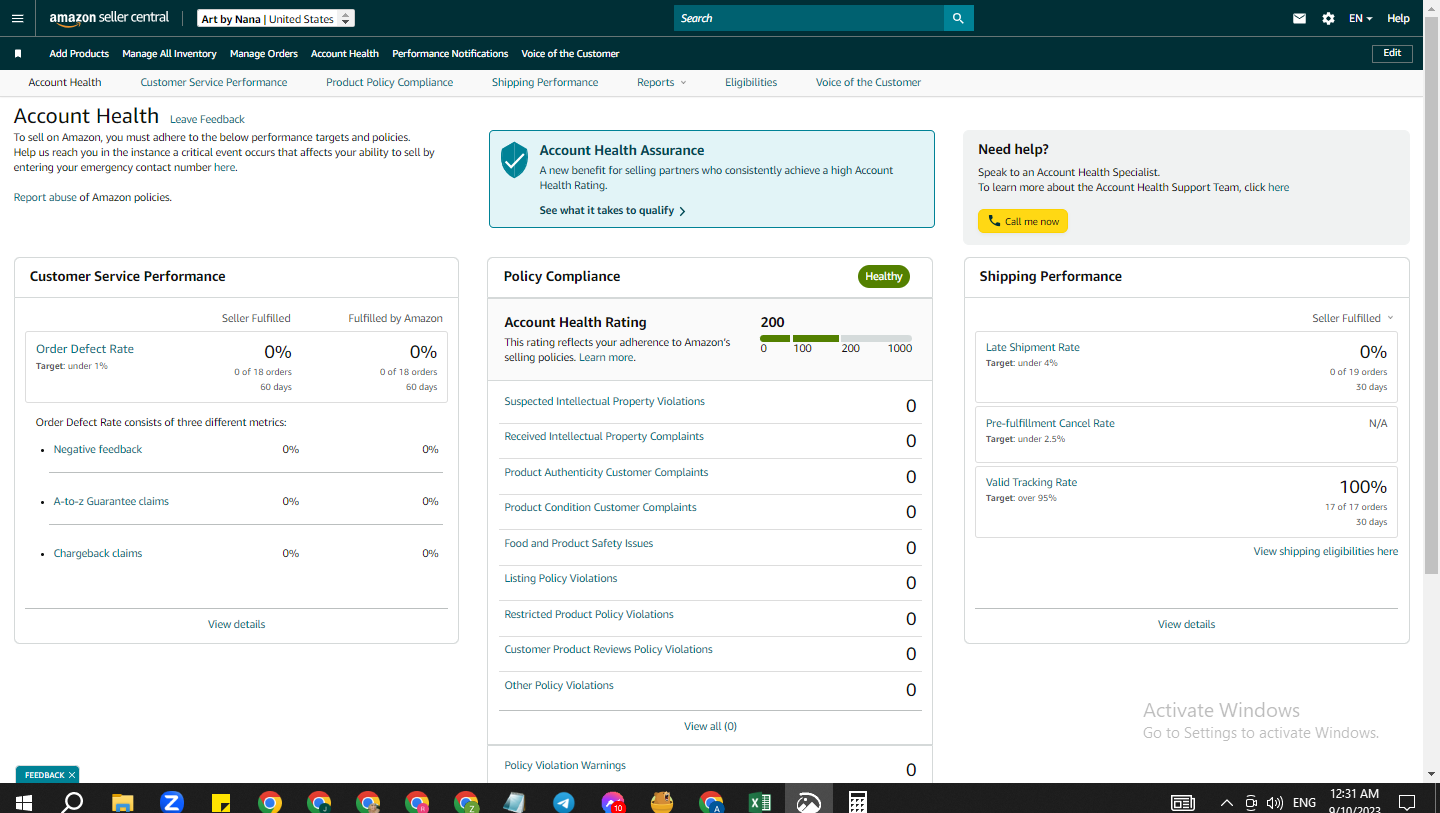Switch to Product Policy Compliance tab

(x=390, y=82)
